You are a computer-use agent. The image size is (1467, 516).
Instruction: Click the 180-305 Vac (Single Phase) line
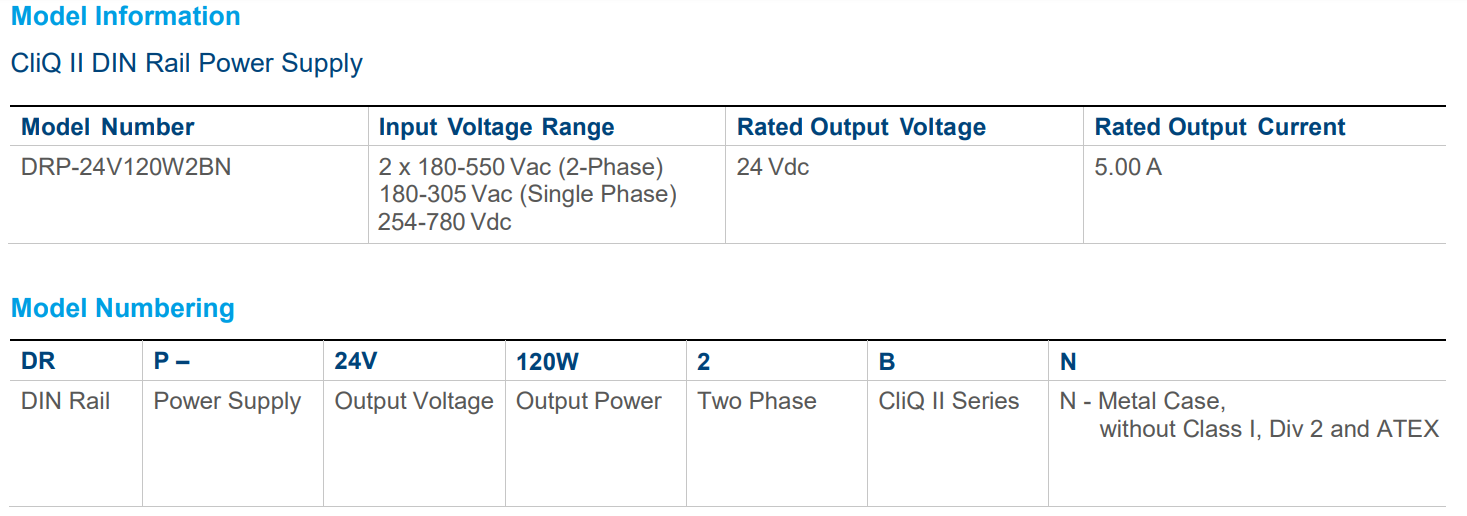pos(527,194)
